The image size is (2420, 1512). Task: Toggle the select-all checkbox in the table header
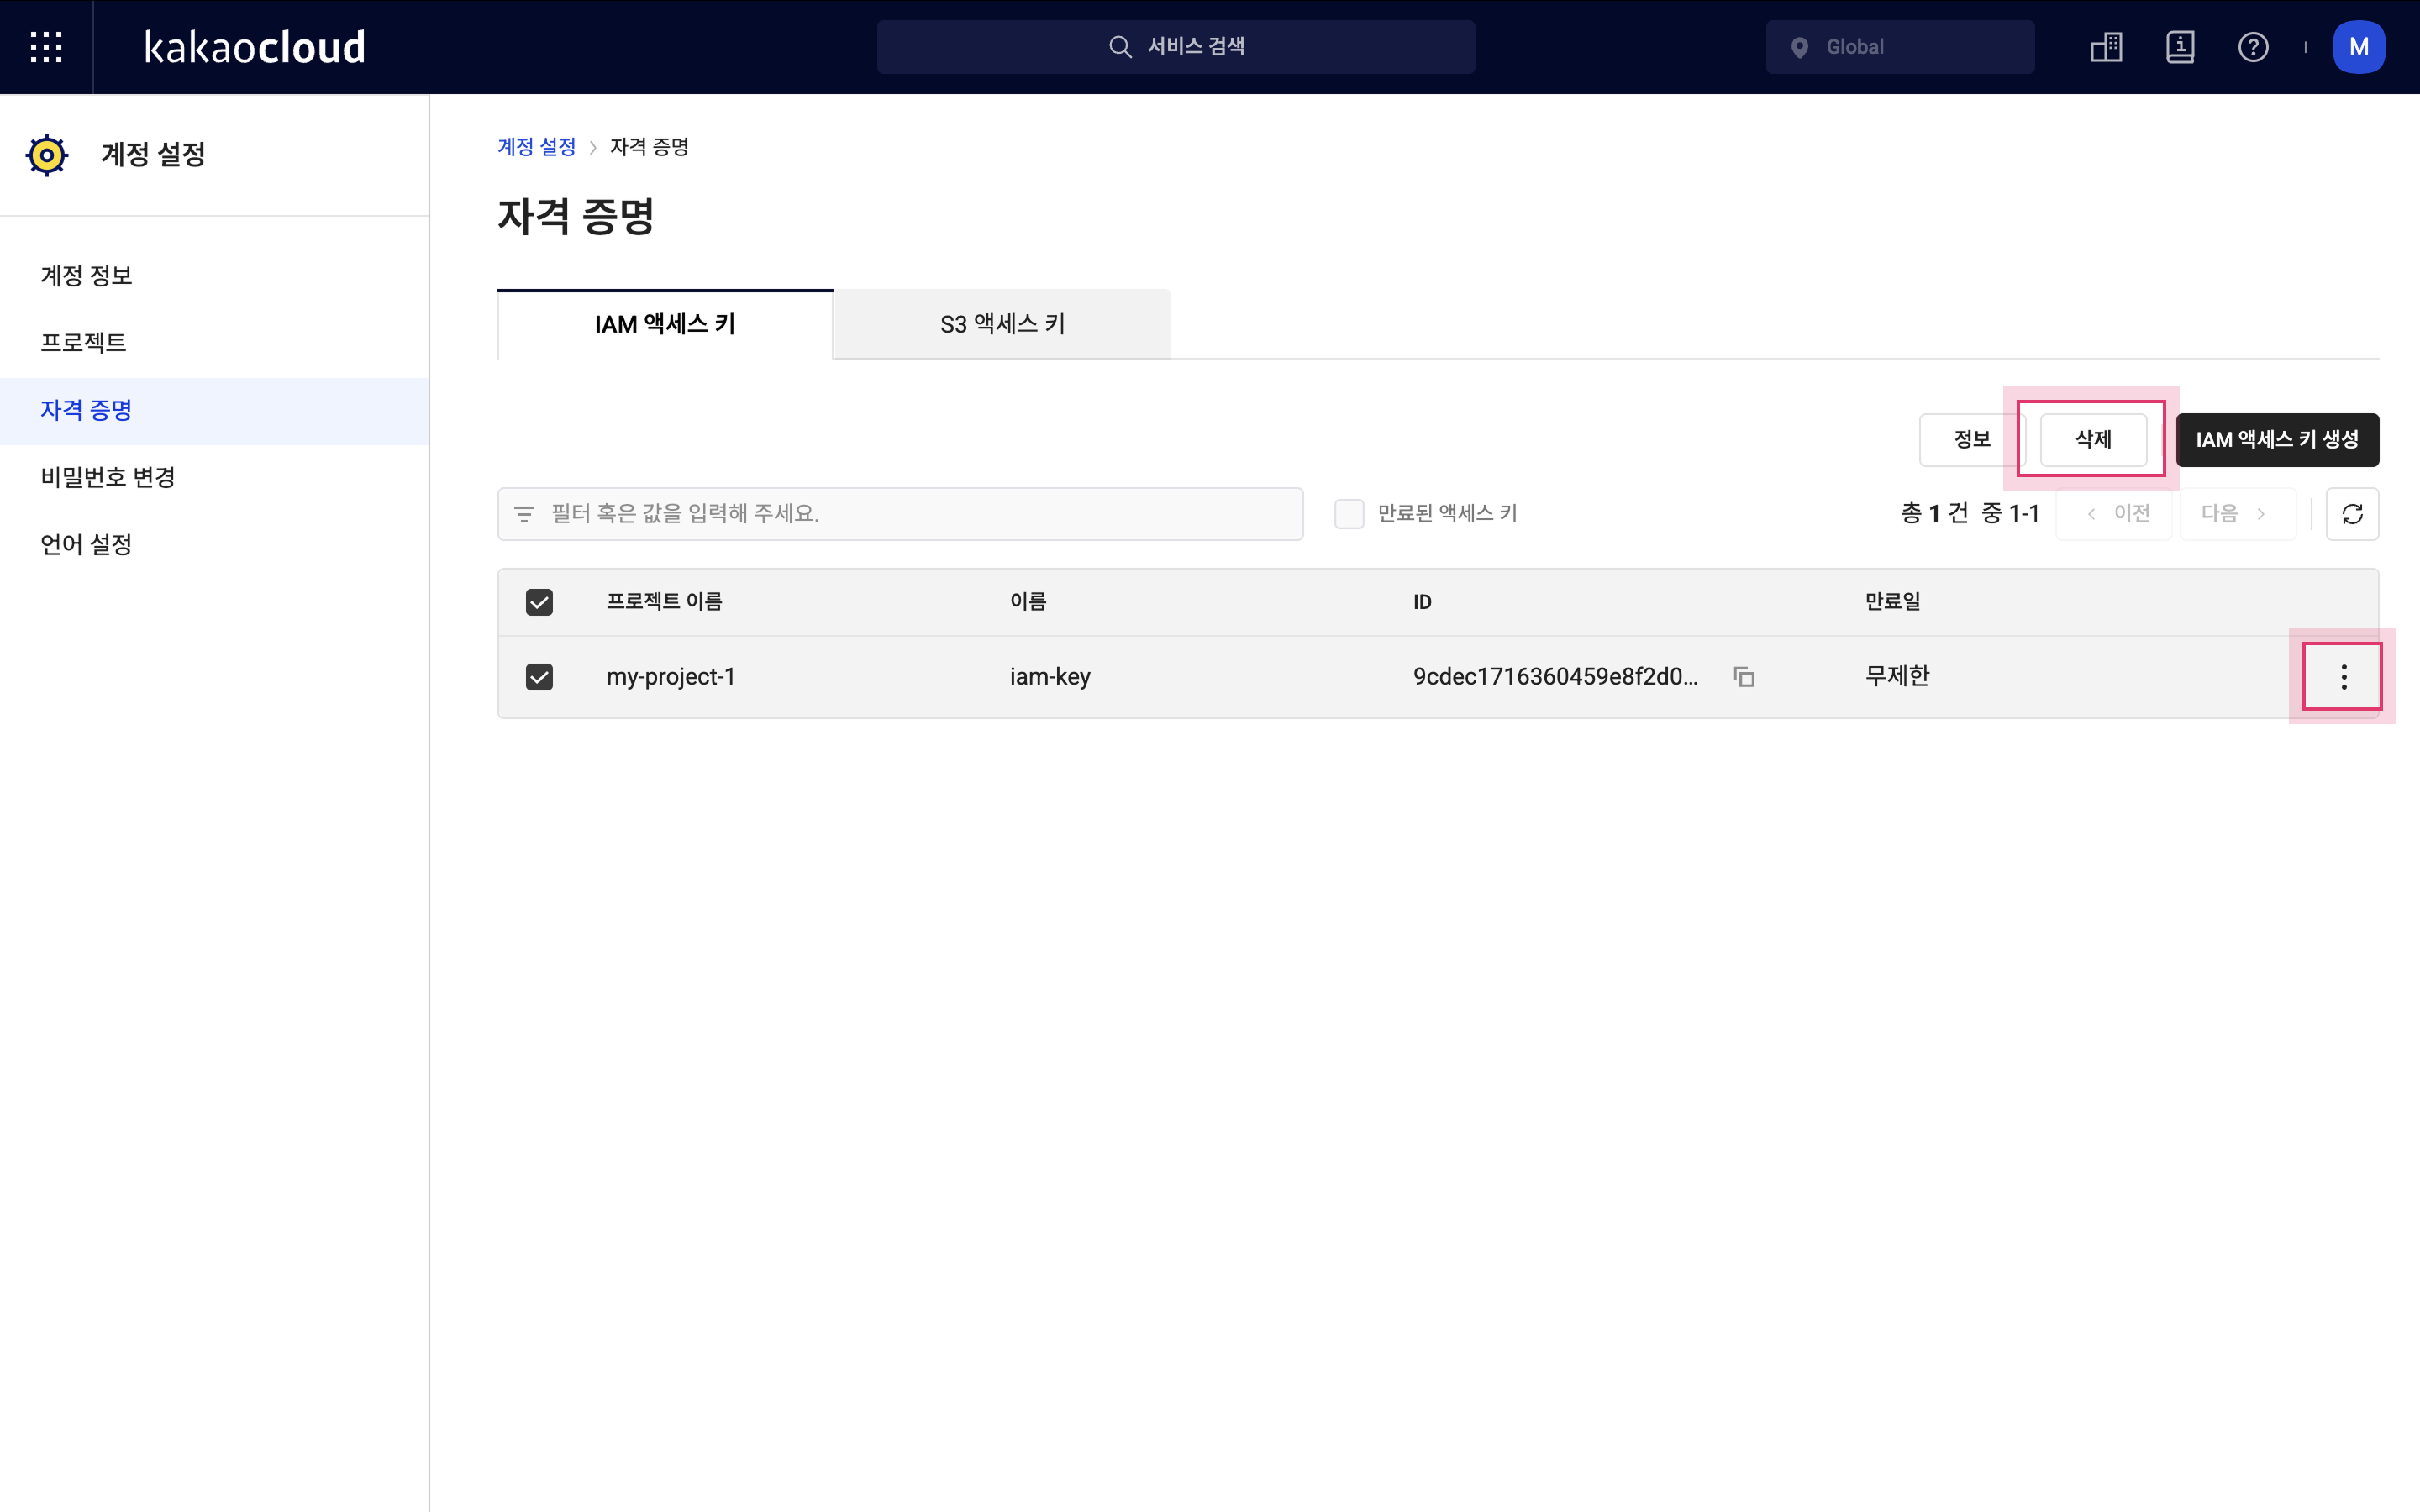539,602
